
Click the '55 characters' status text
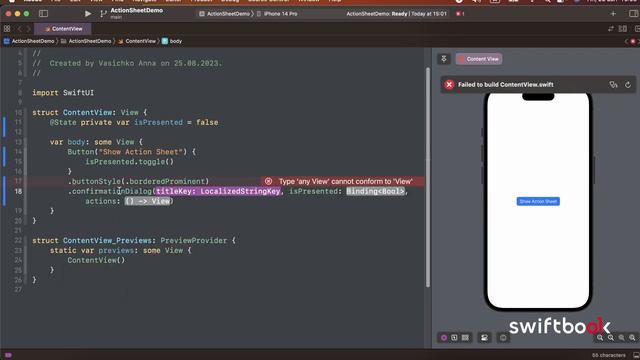click(608, 355)
